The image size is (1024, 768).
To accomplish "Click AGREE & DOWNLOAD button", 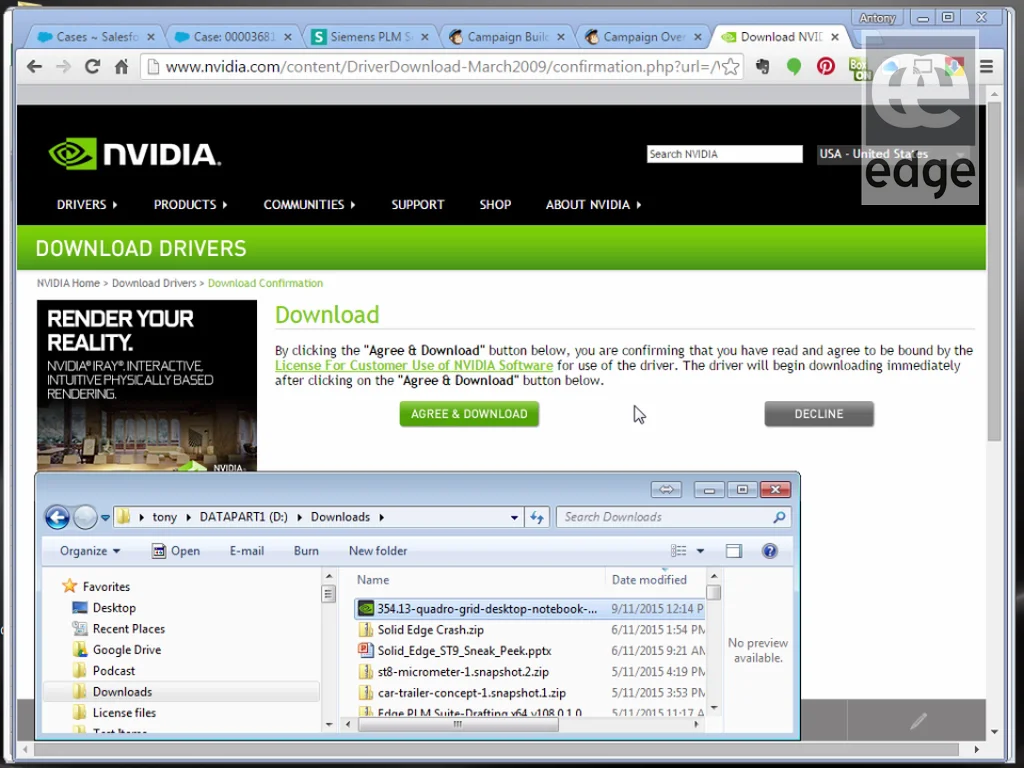I will coord(469,414).
